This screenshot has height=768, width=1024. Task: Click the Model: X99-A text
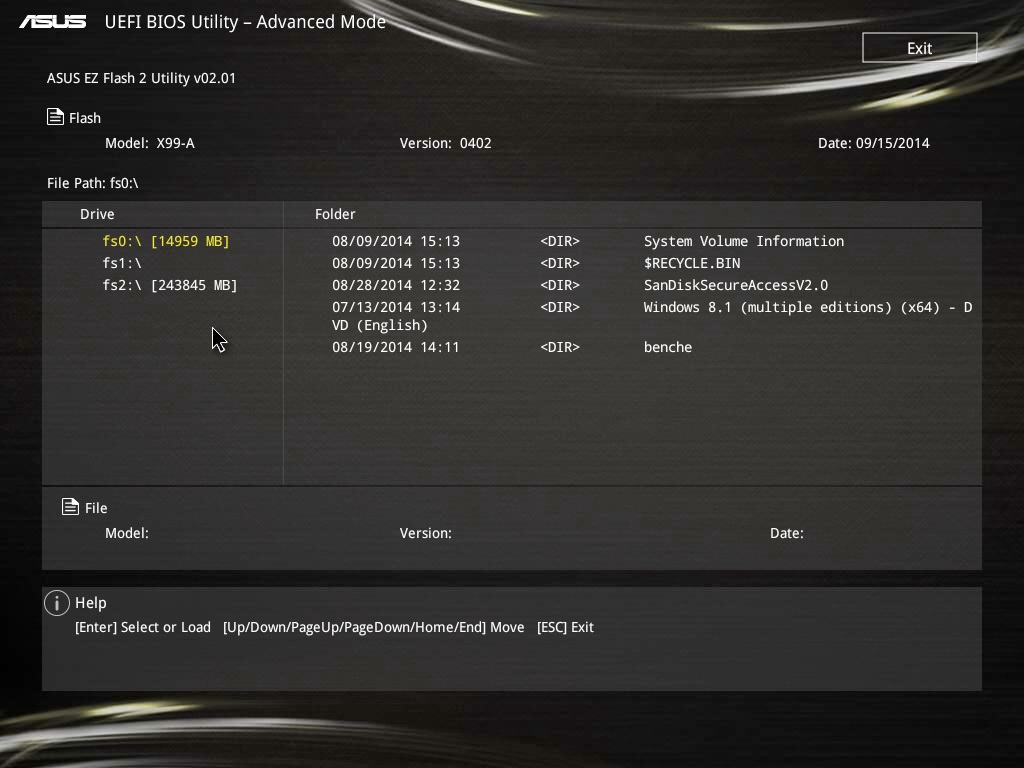150,143
